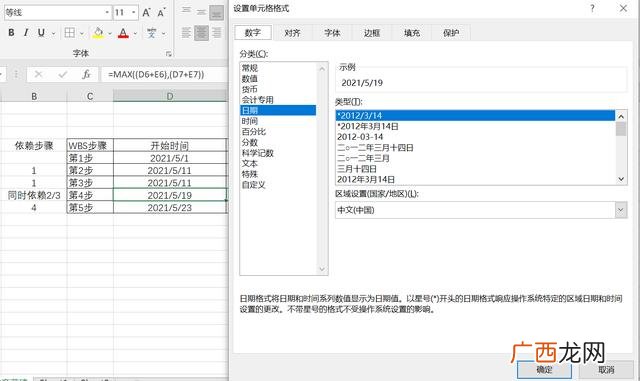The width and height of the screenshot is (640, 381).
Task: Select column C header
Action: tap(90, 96)
